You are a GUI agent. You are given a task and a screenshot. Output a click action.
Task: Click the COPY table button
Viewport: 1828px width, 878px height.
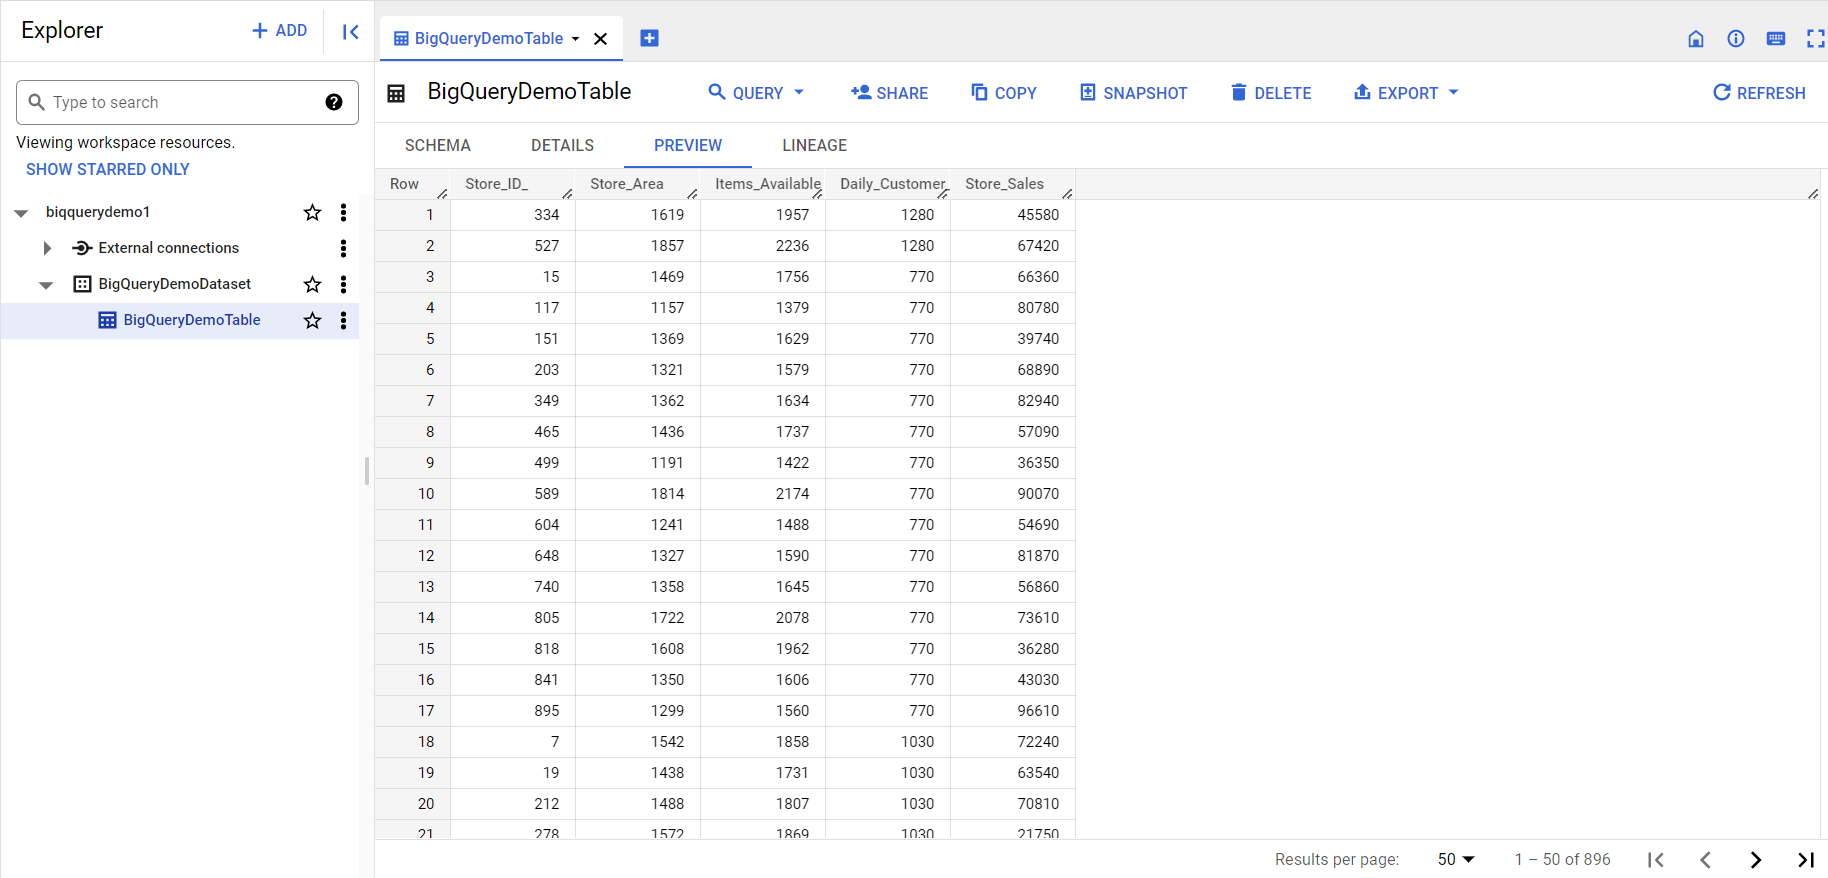(x=1004, y=93)
